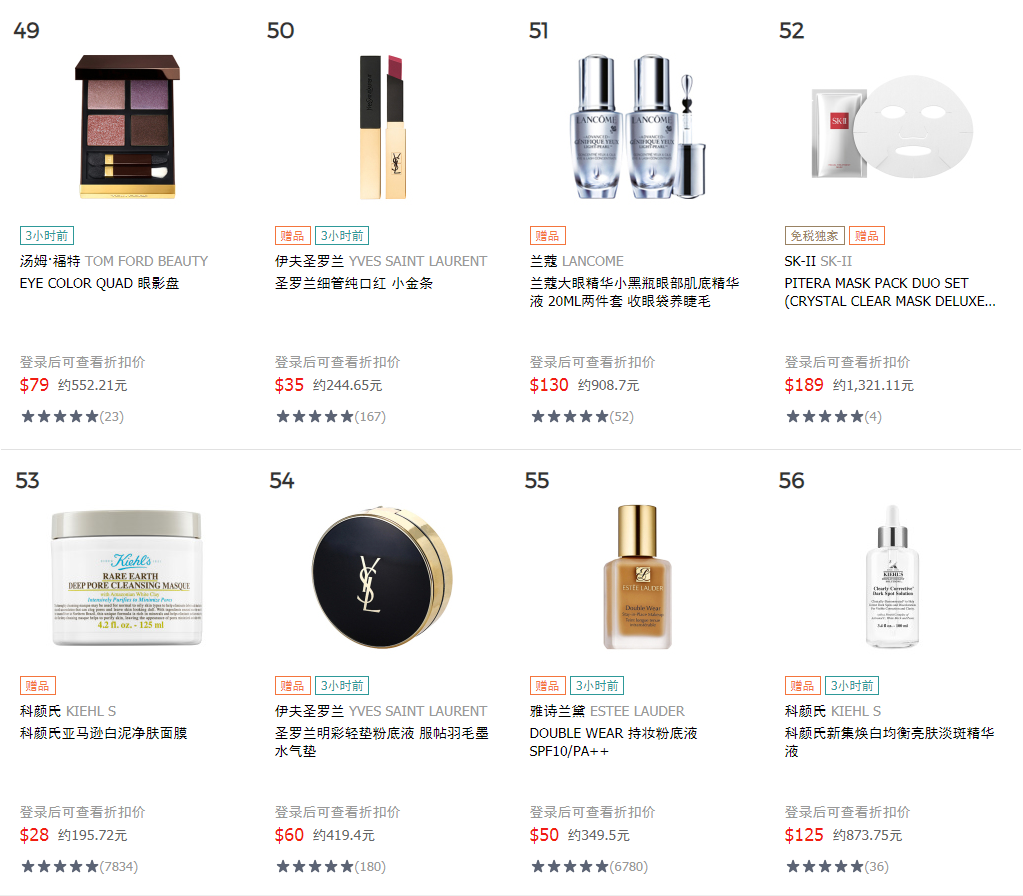Open the Kiehl's dark spot serum image
This screenshot has width=1023, height=896.
tap(892, 577)
